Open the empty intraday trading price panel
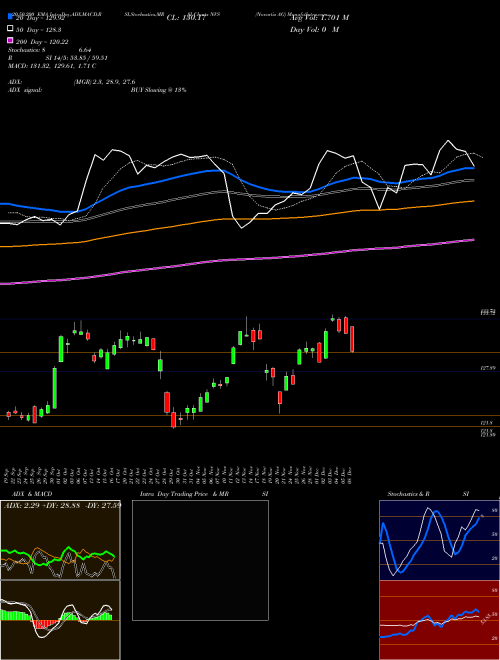Viewport: 500px width, 660px height. (200, 560)
